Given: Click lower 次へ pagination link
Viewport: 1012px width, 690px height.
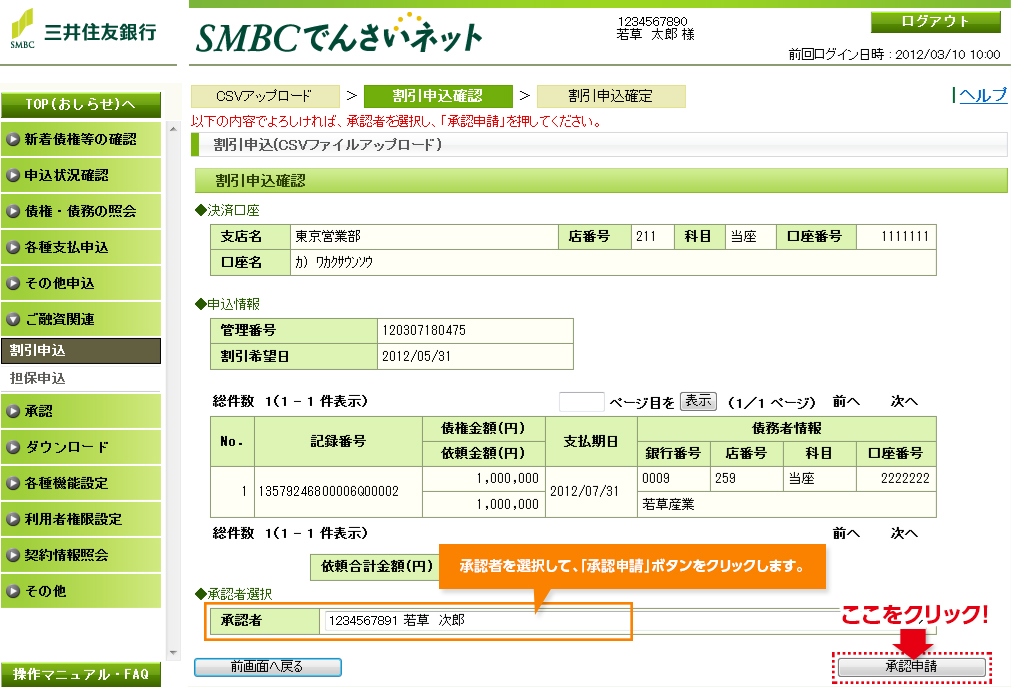Looking at the screenshot, I should 904,533.
